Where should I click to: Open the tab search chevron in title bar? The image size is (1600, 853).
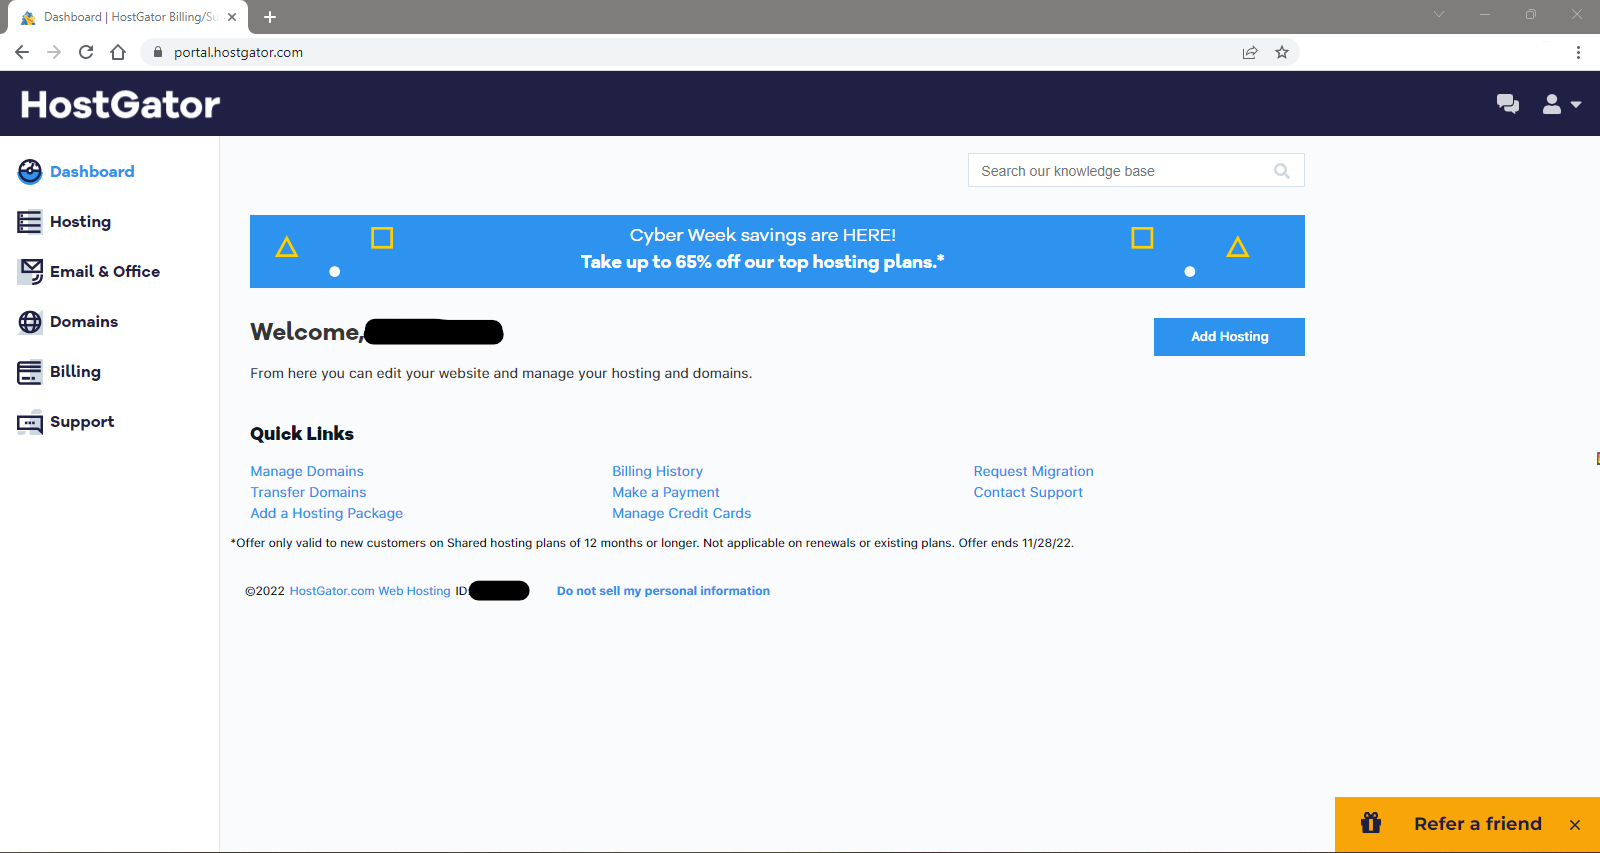(x=1439, y=14)
